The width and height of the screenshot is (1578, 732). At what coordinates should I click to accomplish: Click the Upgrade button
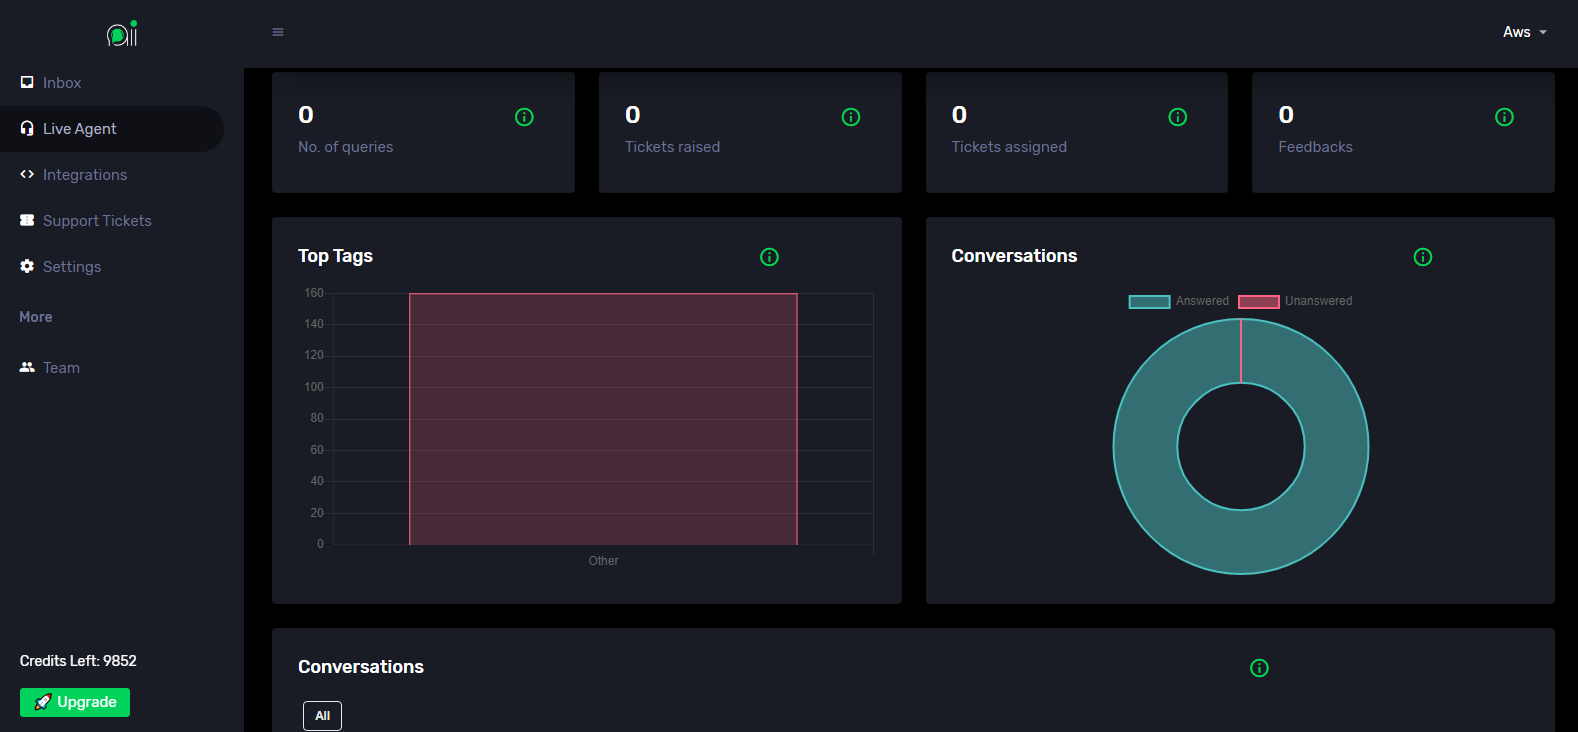point(75,702)
